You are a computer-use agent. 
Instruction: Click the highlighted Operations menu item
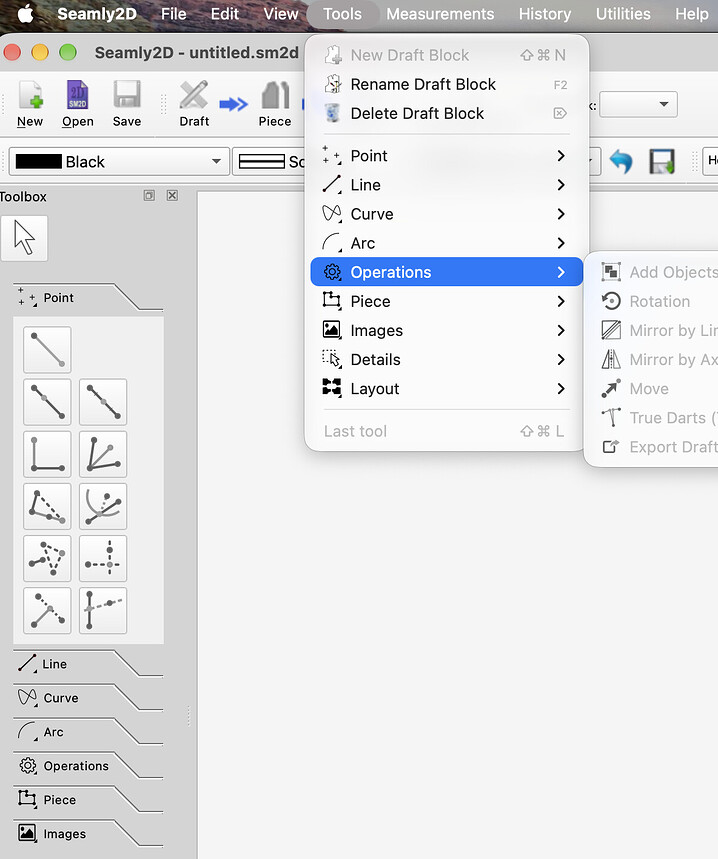(446, 272)
